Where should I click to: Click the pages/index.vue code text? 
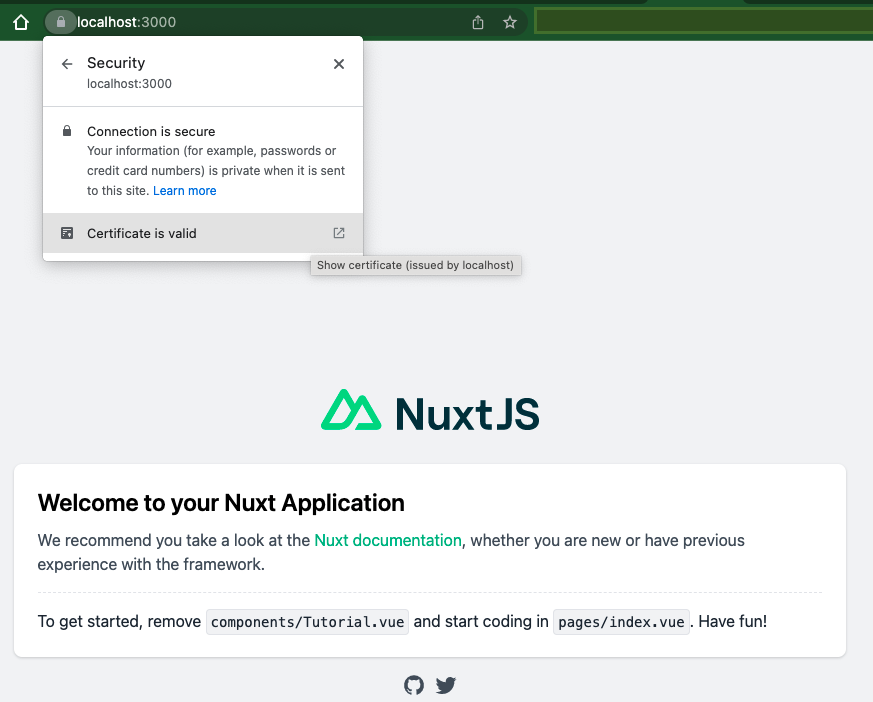pos(621,622)
